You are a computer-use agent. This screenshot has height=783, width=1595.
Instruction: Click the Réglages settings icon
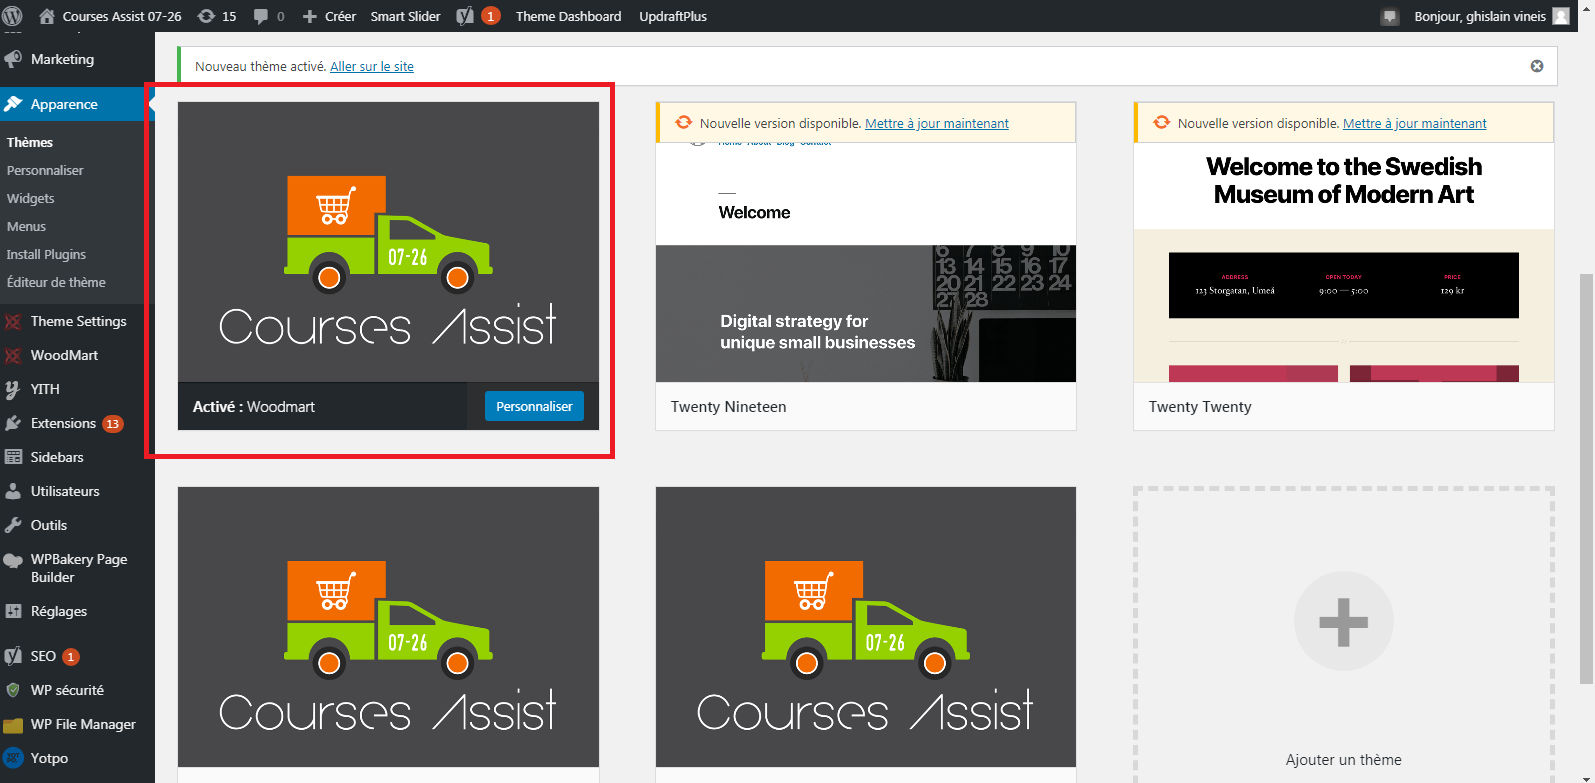tap(13, 611)
